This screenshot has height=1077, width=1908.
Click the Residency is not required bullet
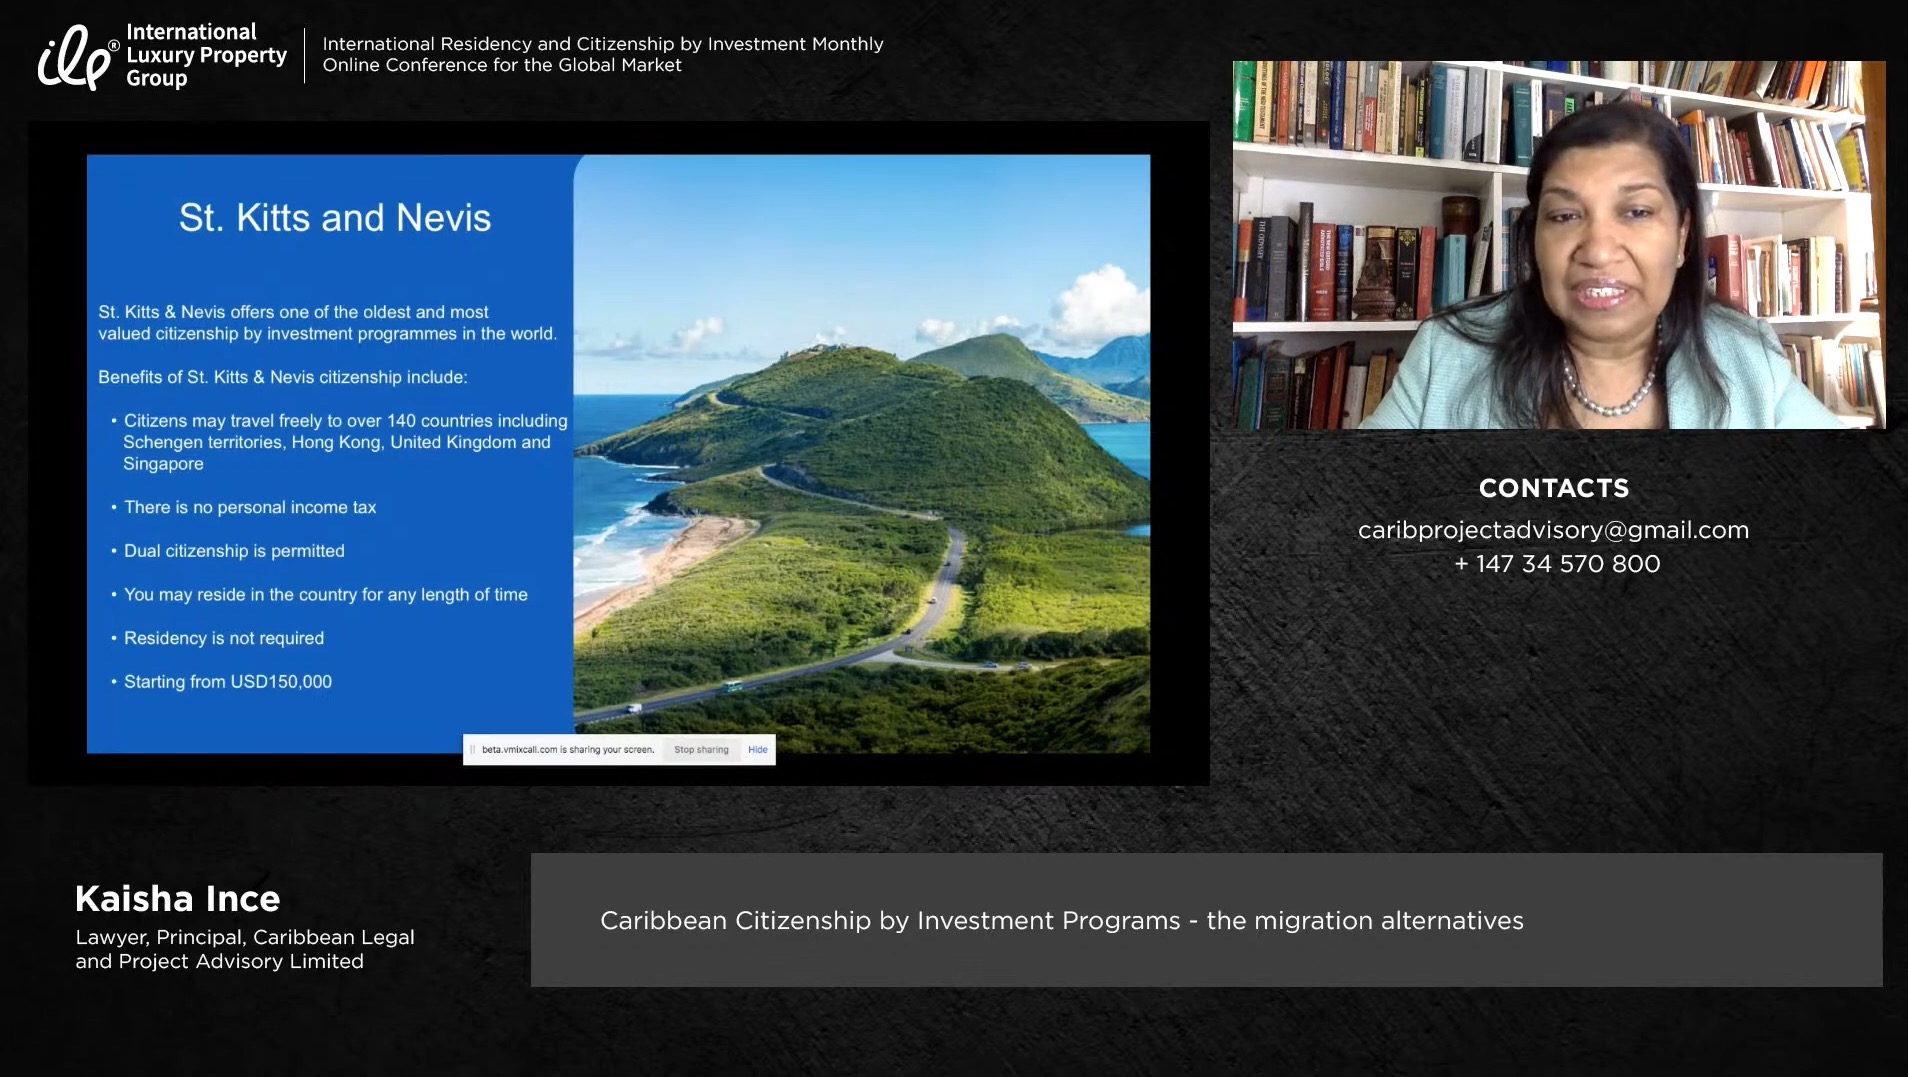tap(223, 638)
